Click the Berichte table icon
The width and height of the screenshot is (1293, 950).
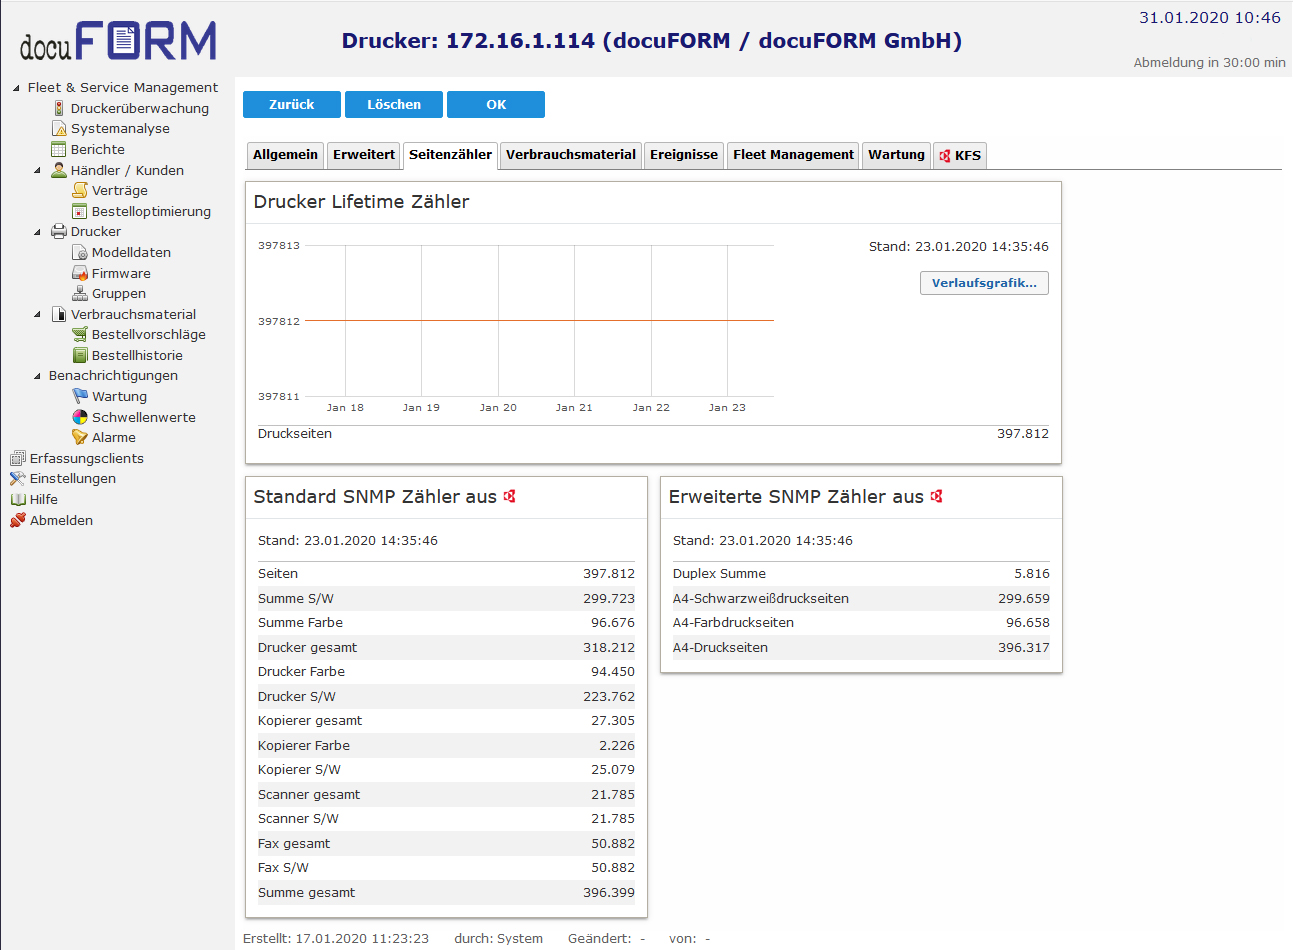point(59,150)
